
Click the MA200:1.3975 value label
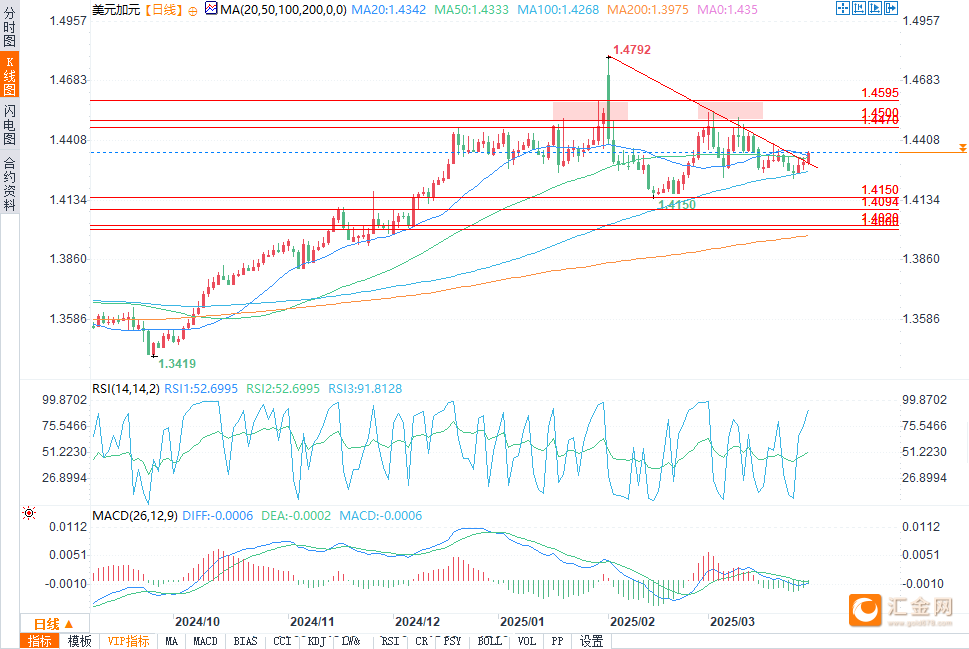tap(648, 10)
